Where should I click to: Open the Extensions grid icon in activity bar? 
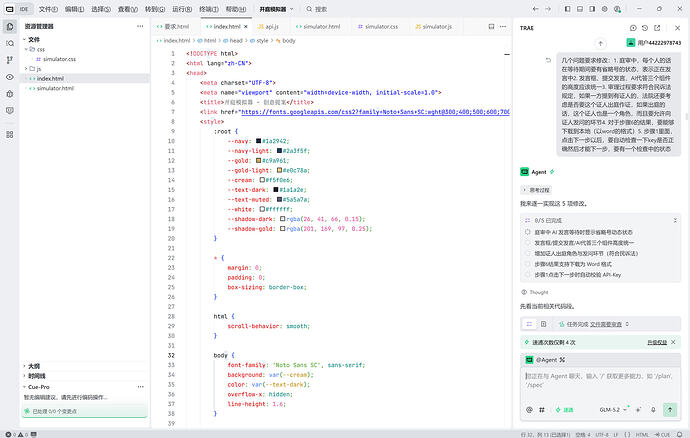[10, 134]
